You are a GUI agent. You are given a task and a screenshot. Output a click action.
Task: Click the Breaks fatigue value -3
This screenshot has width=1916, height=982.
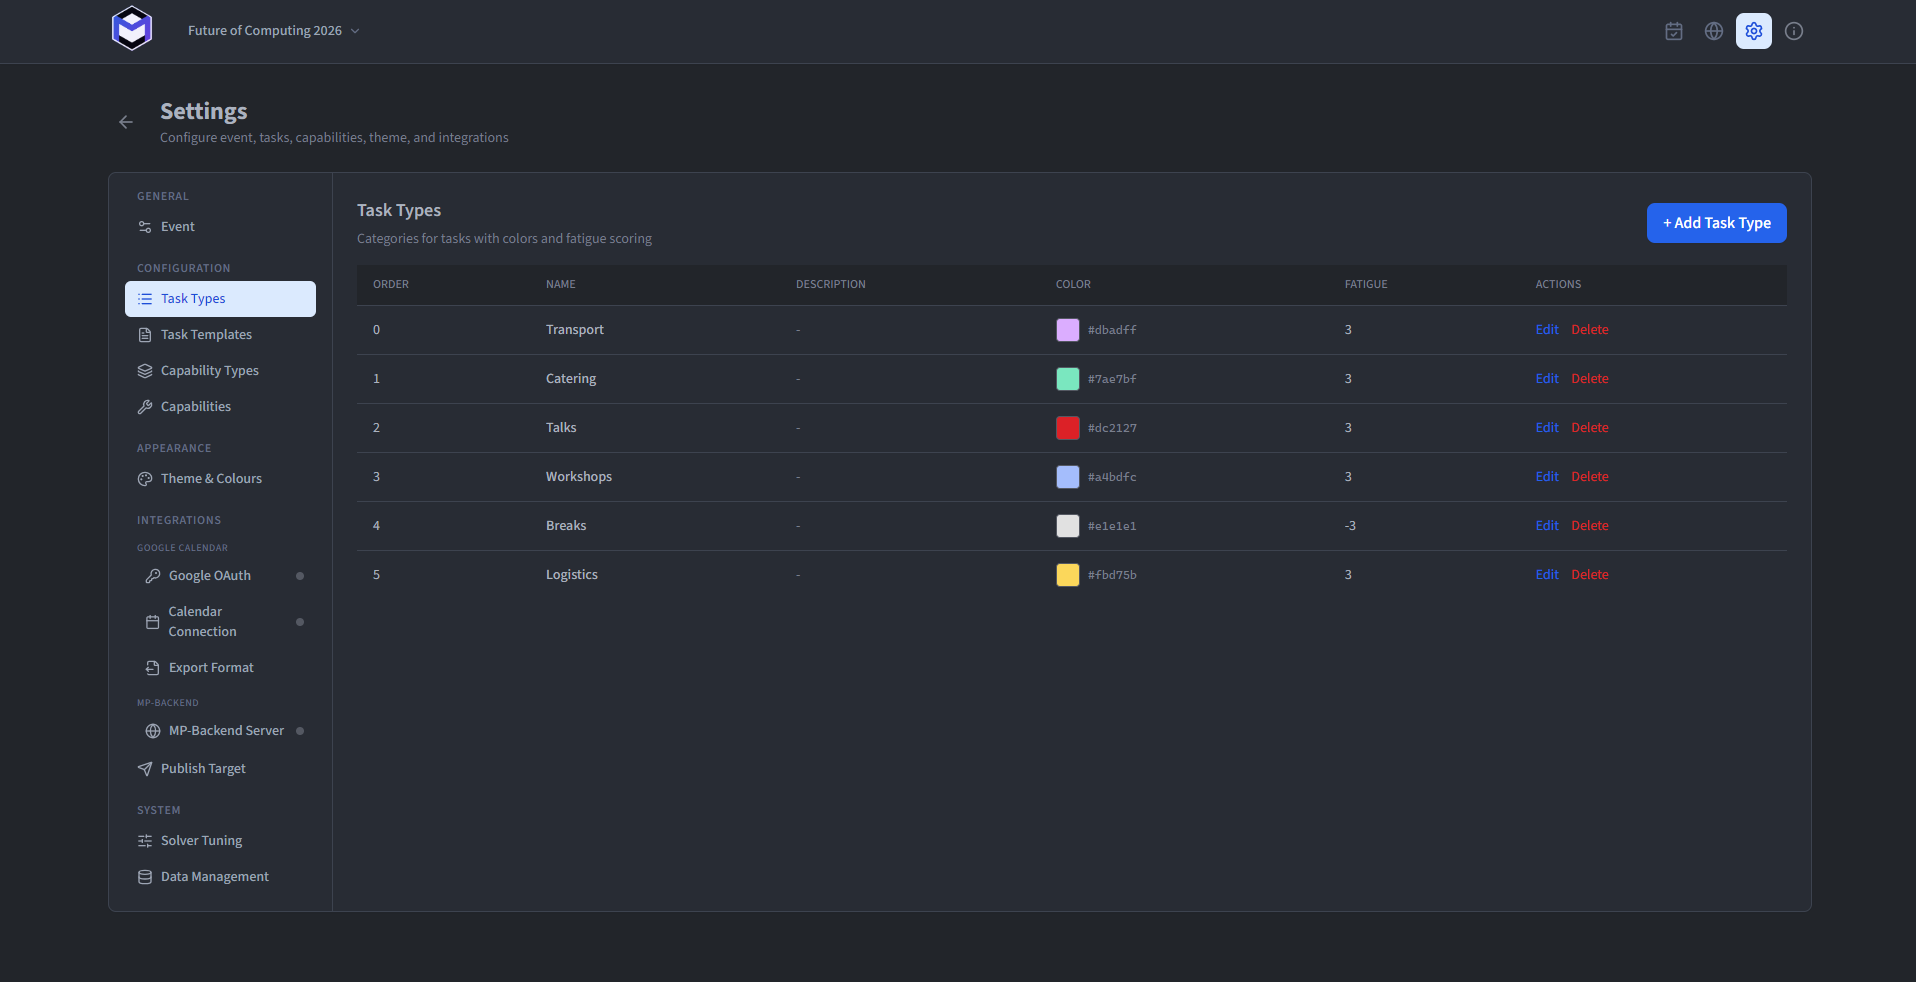tap(1350, 526)
